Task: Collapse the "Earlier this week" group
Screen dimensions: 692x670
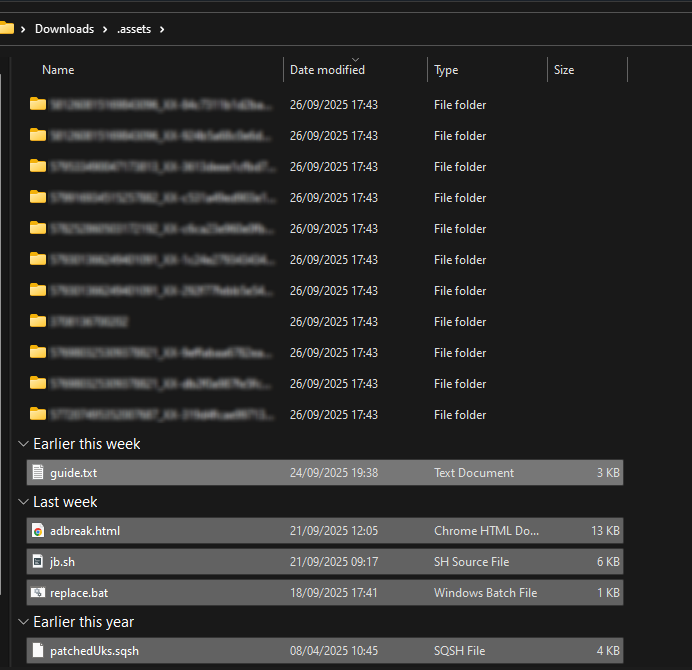Action: [x=23, y=444]
